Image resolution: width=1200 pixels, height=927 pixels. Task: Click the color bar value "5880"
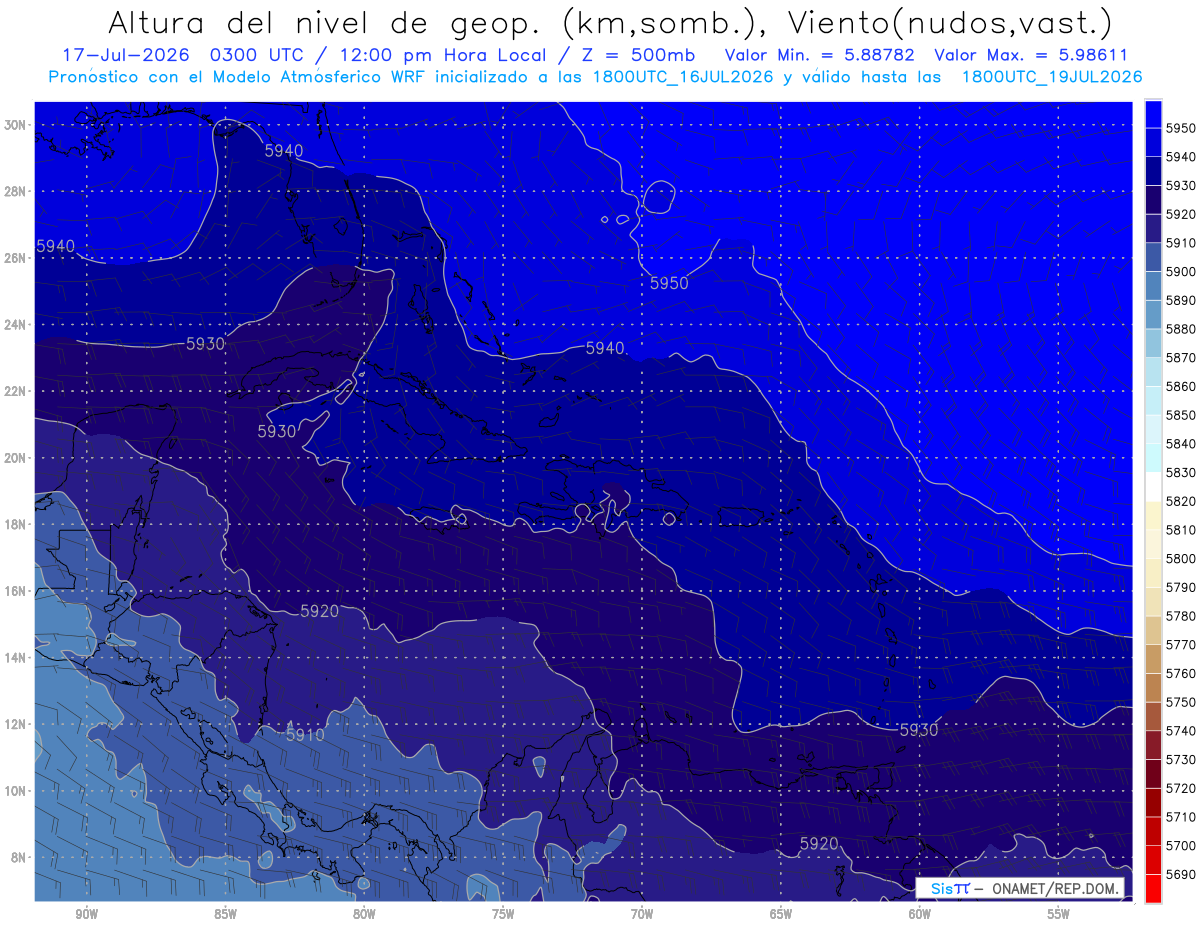click(1181, 329)
